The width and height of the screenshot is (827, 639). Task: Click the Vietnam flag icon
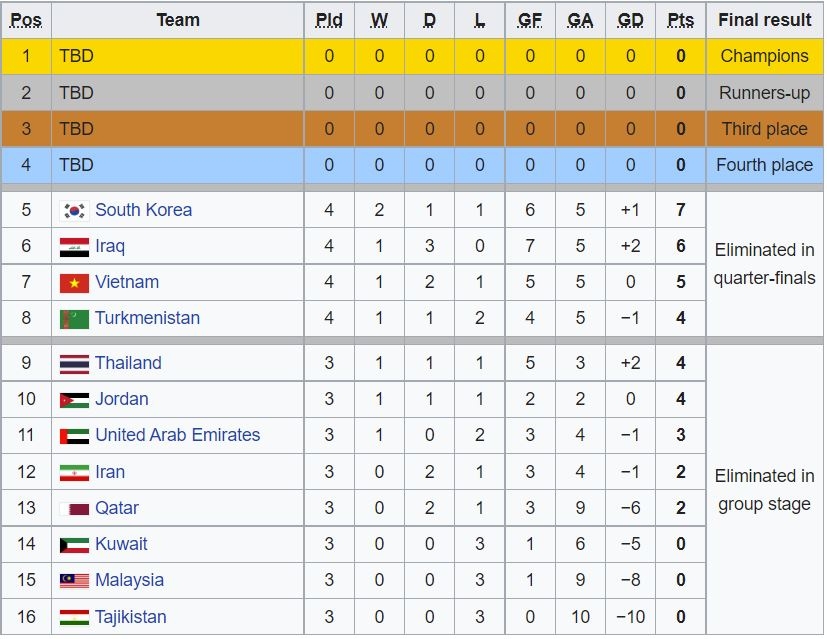tap(74, 283)
